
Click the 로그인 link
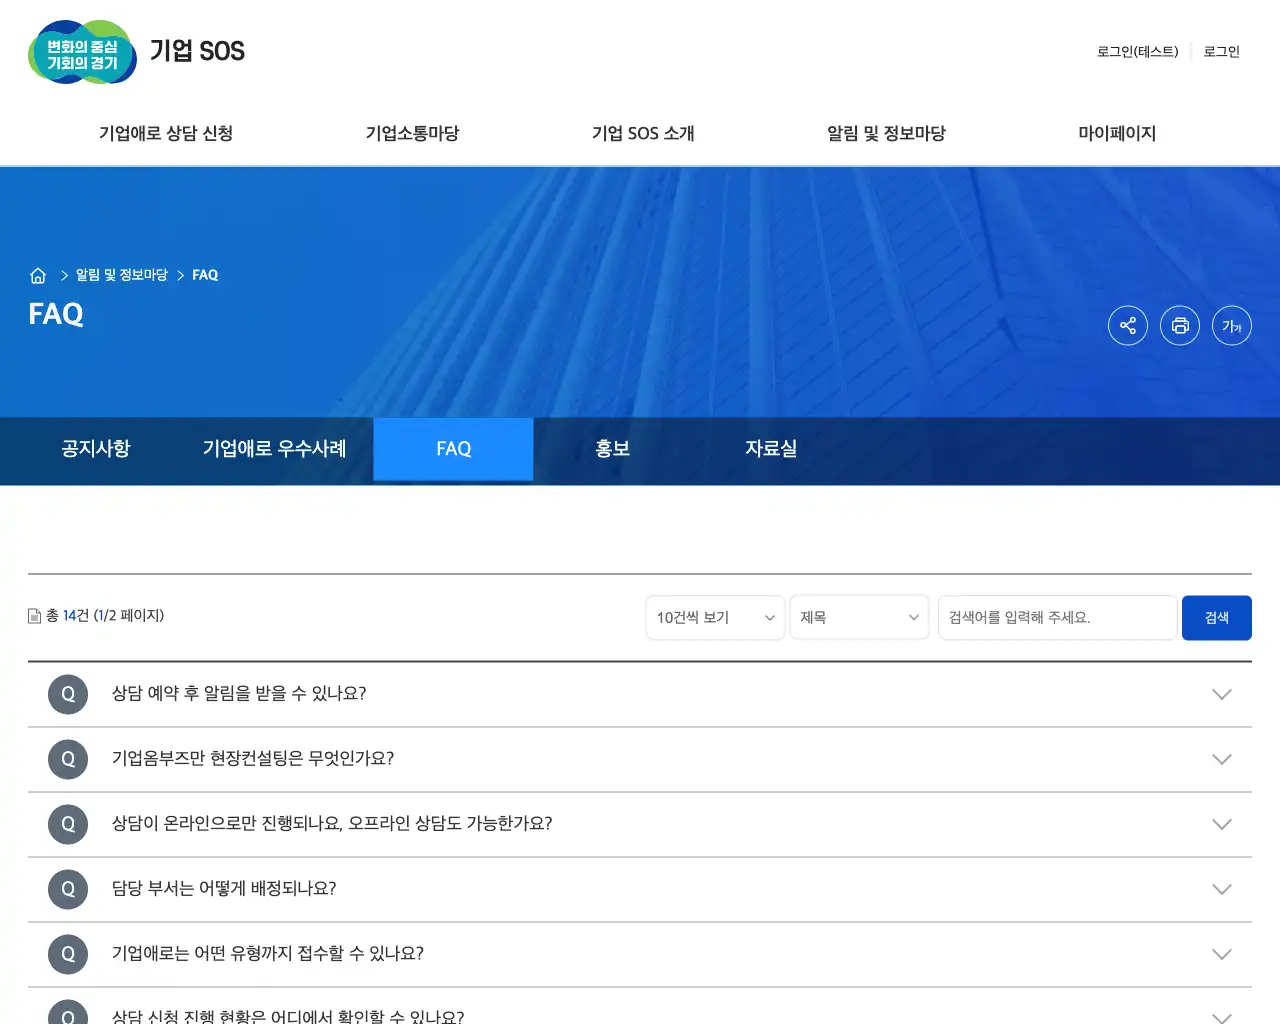pyautogui.click(x=1220, y=52)
